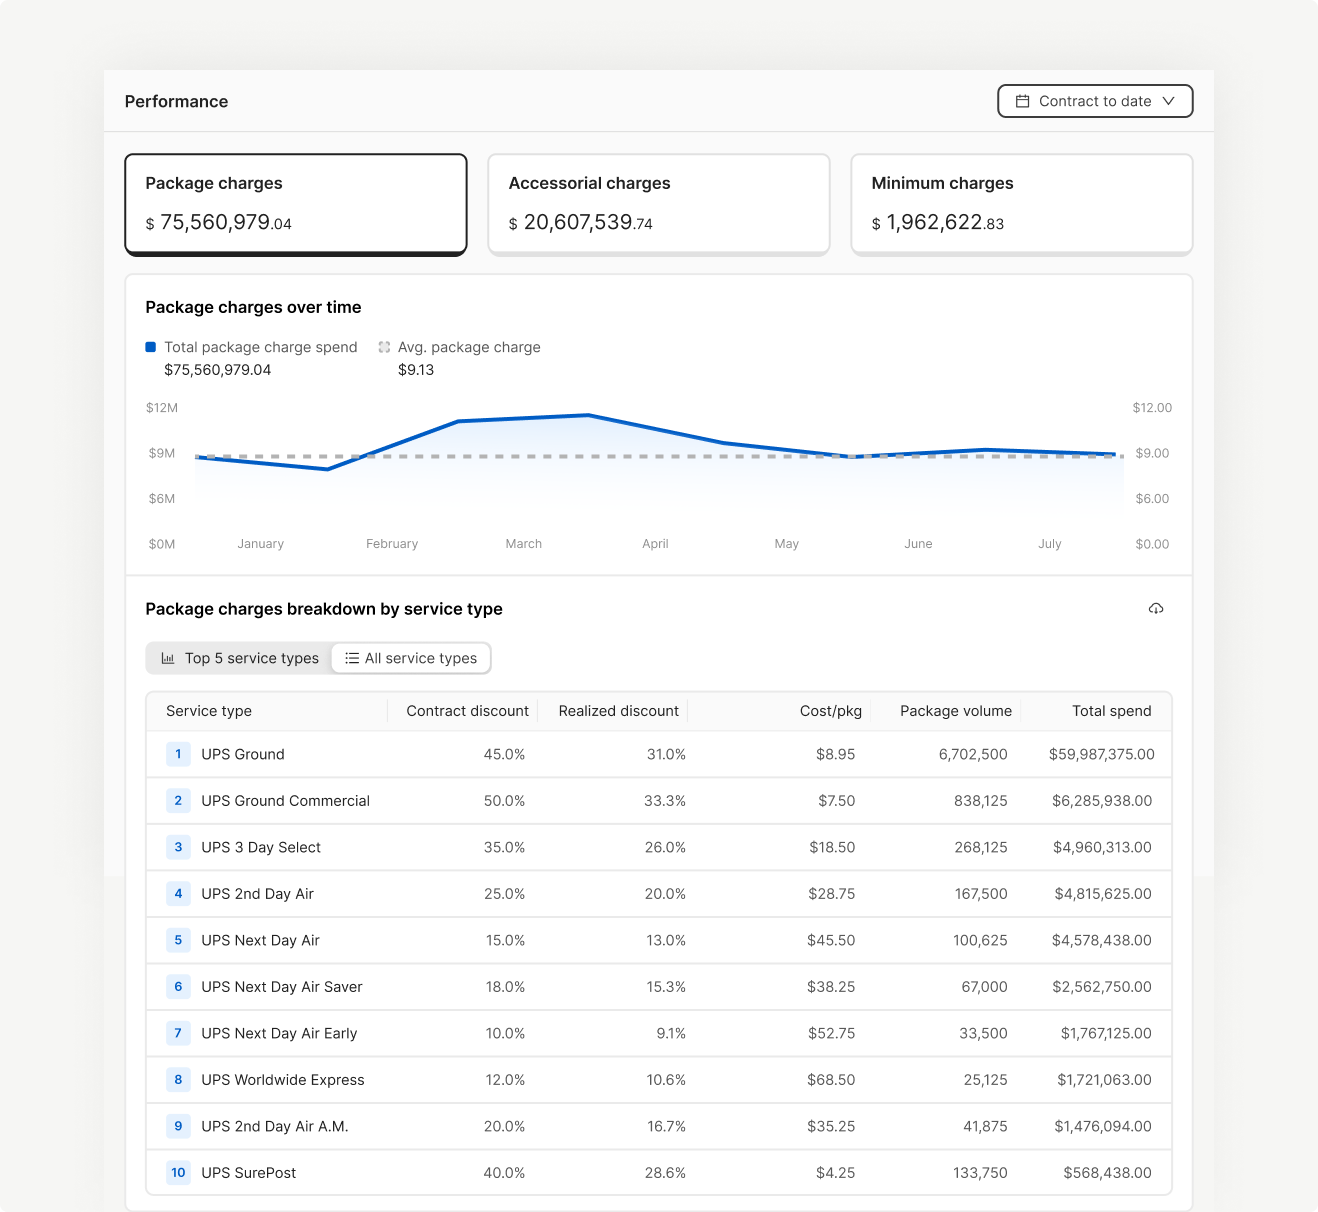
Task: Select the UPS 3 Day Select row name
Action: click(261, 847)
